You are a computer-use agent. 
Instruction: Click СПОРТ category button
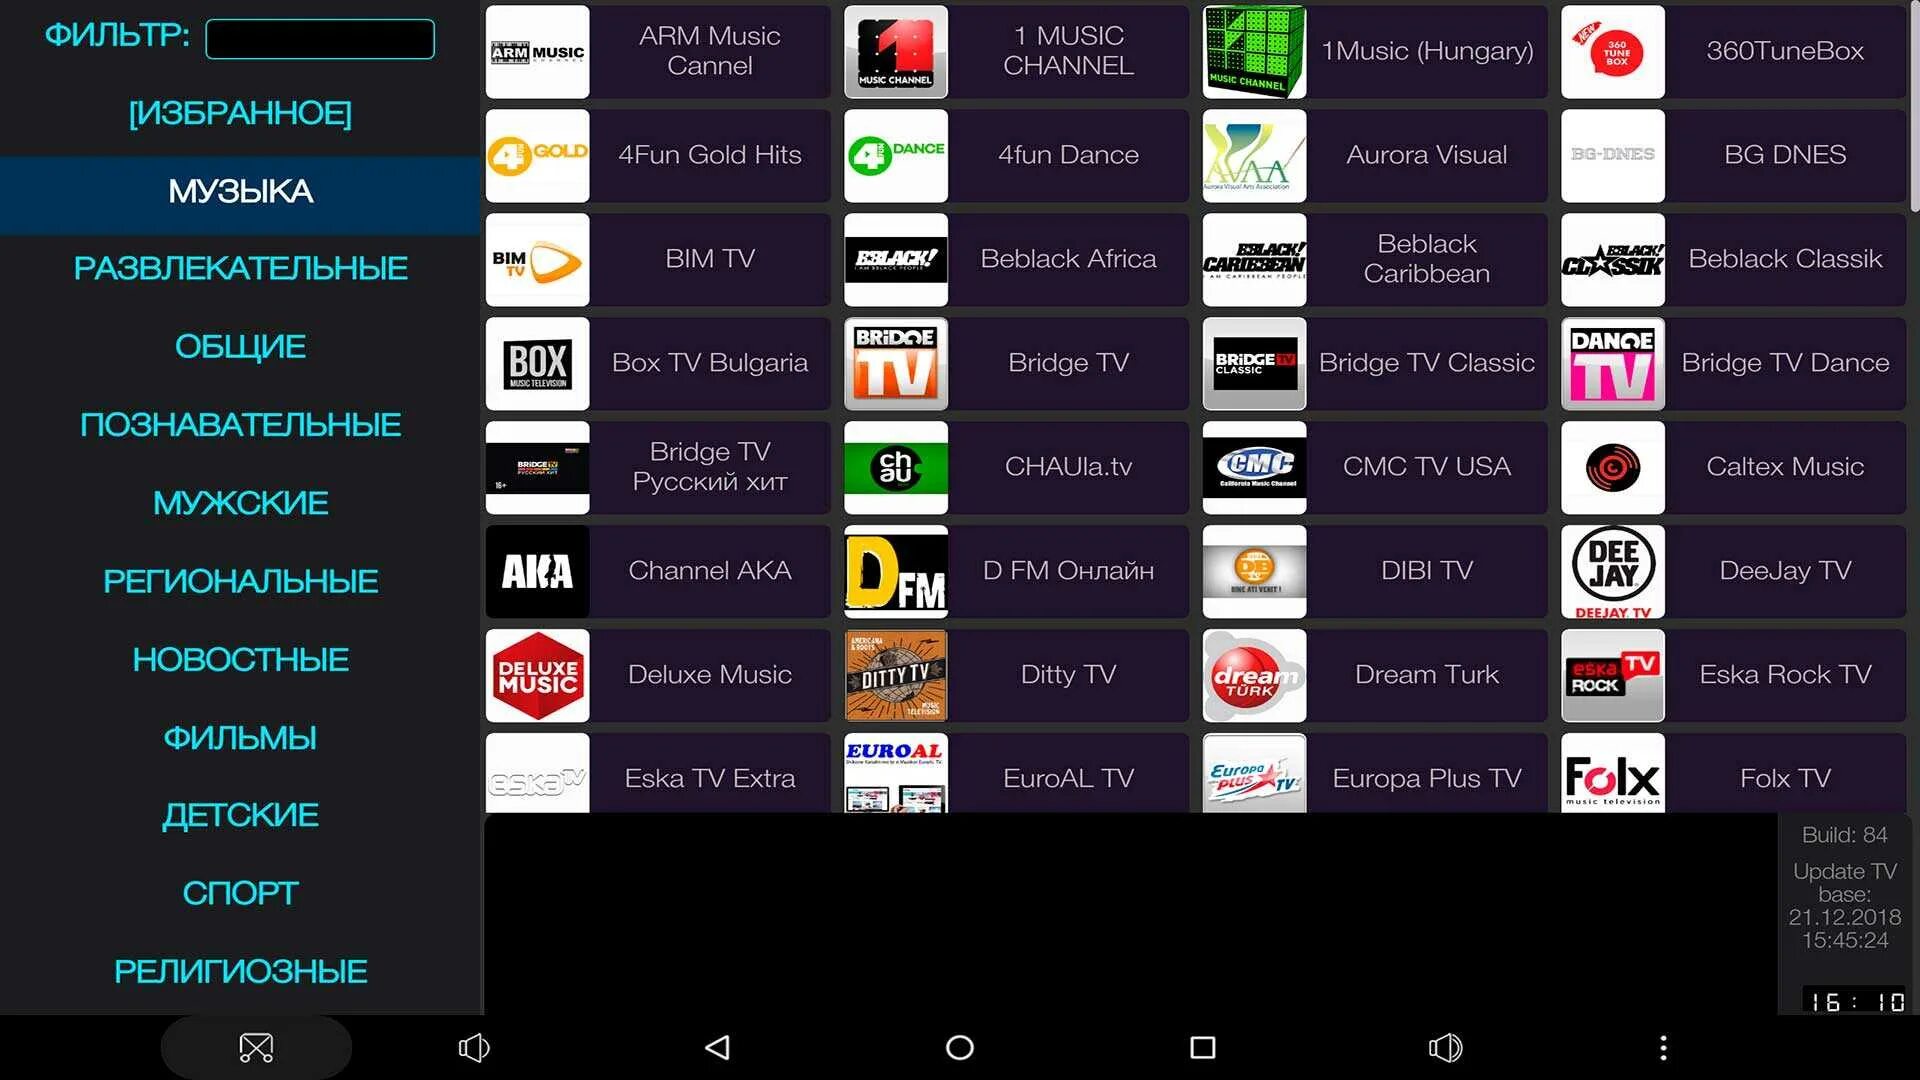[241, 891]
